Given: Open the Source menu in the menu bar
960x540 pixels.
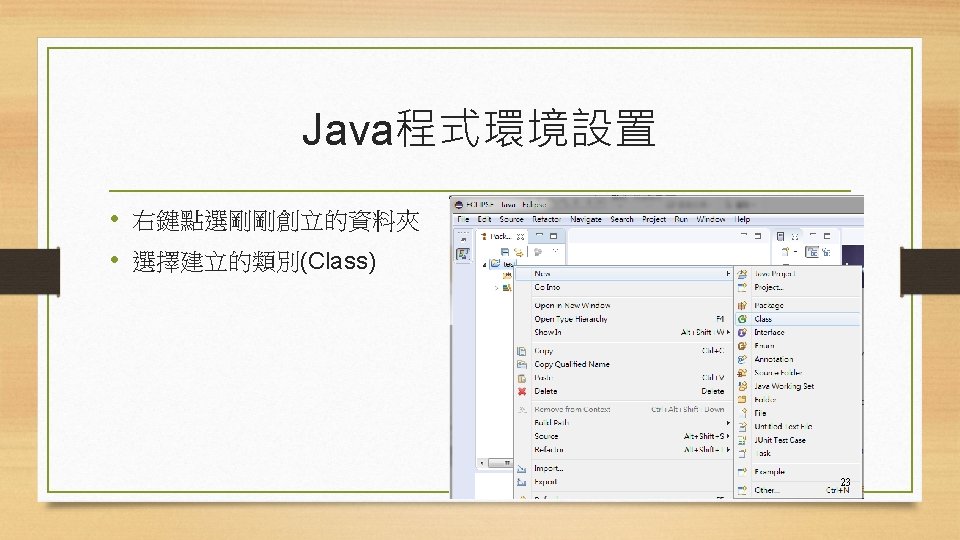Looking at the screenshot, I should (511, 219).
